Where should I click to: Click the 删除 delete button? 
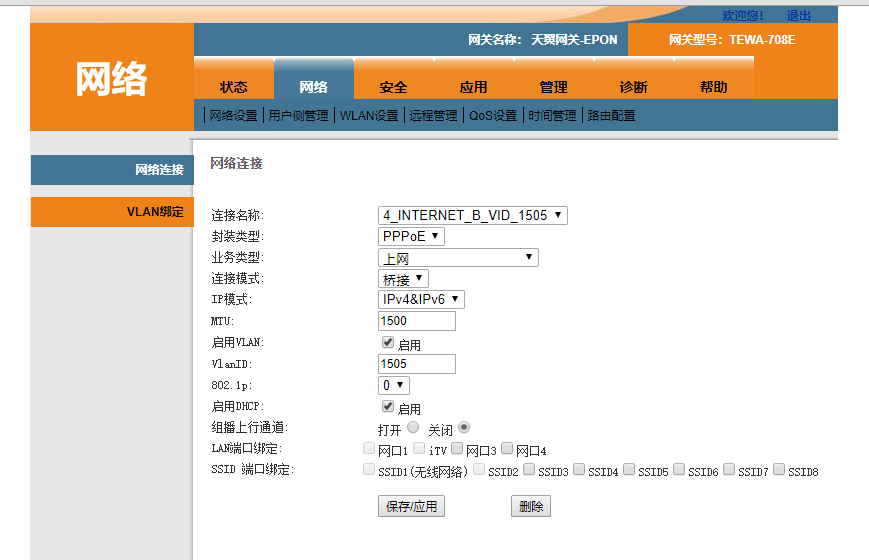(531, 506)
